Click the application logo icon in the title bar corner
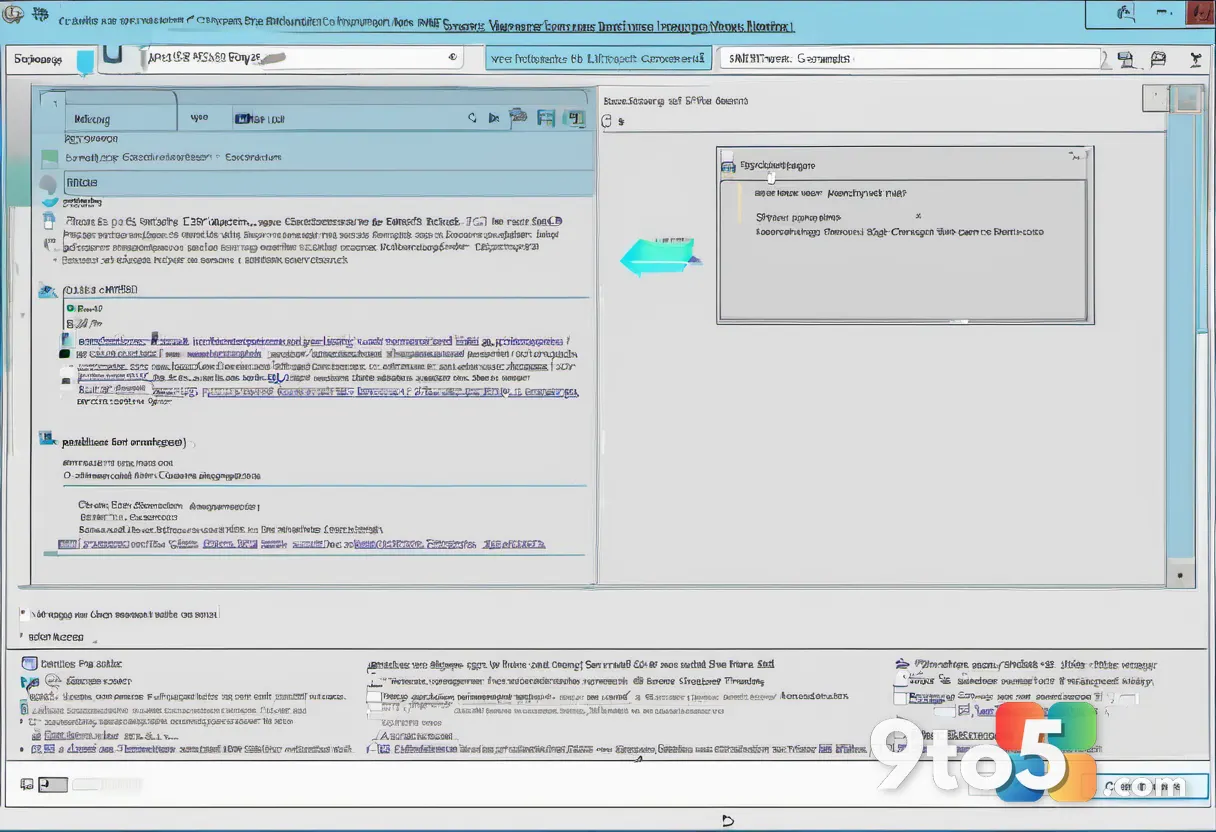The width and height of the screenshot is (1216, 832). point(13,15)
